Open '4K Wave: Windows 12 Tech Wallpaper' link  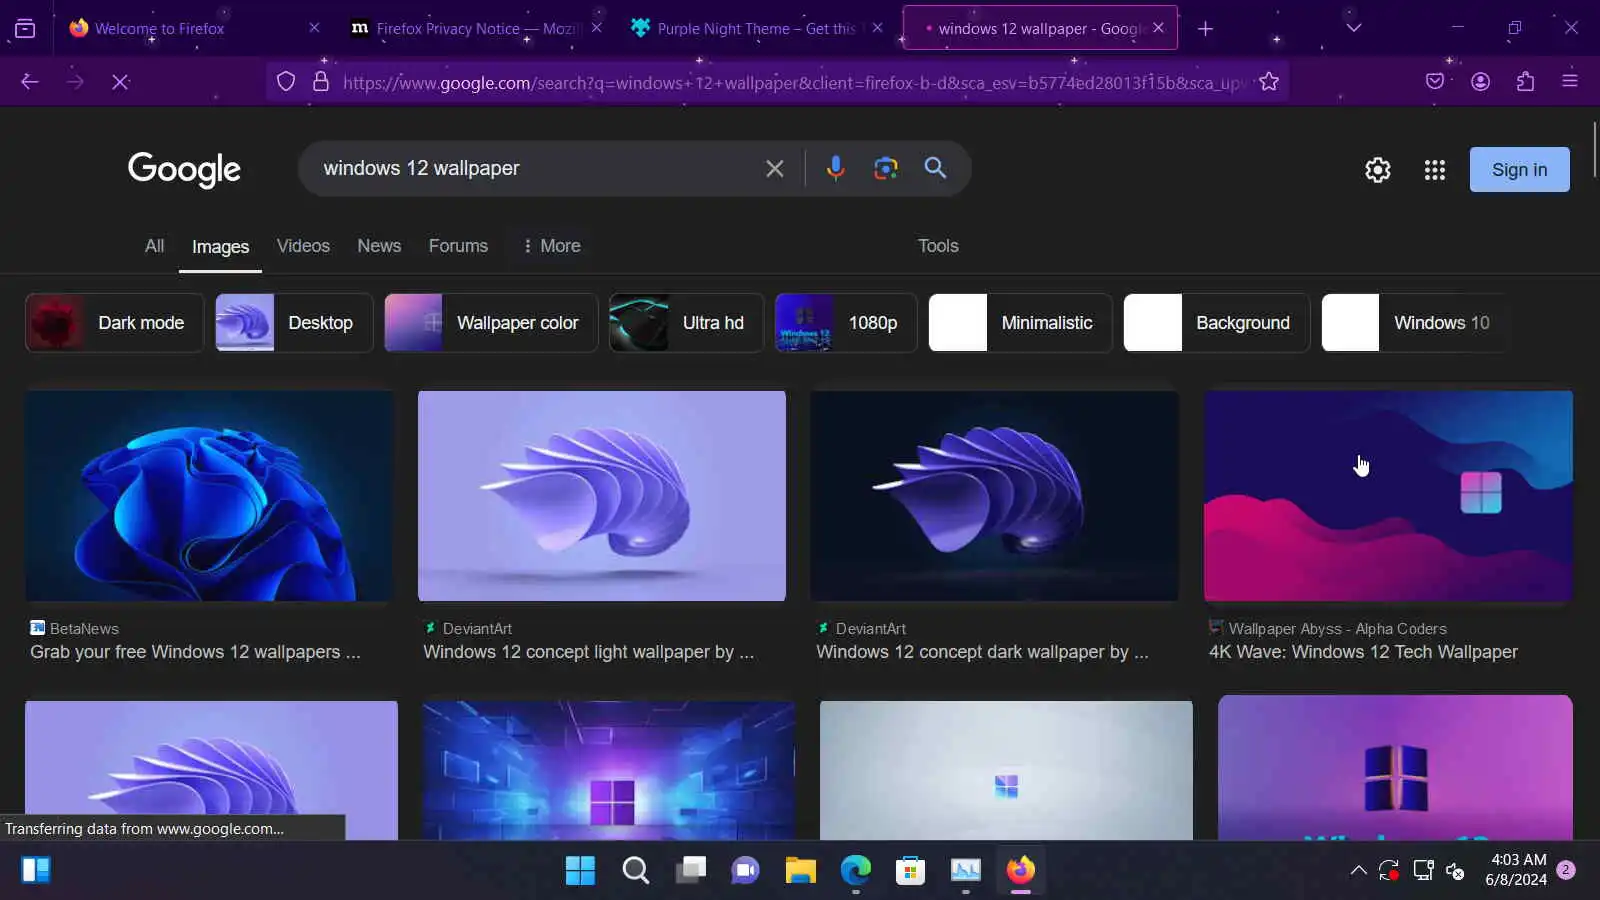point(1363,652)
